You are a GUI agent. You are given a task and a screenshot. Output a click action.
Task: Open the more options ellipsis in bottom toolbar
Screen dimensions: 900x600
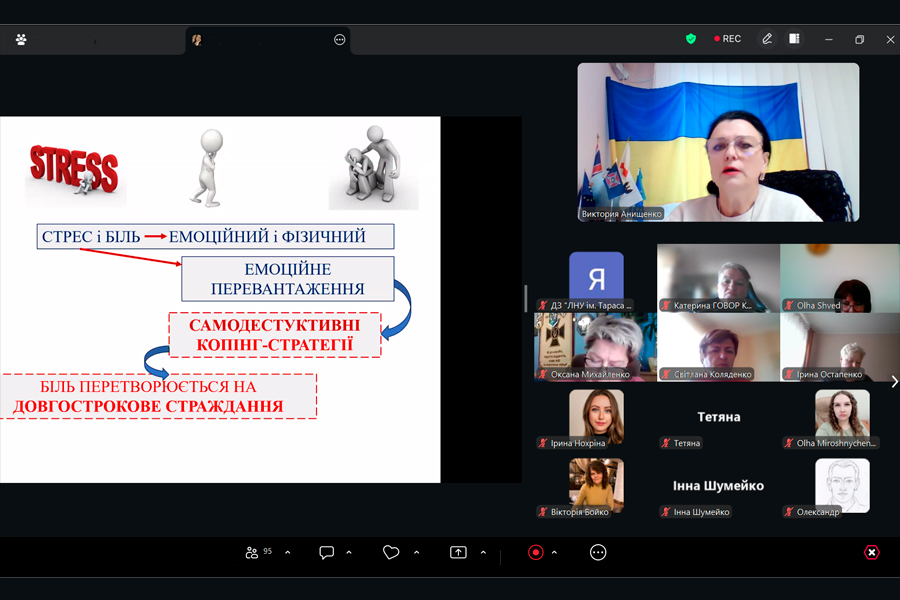click(598, 552)
